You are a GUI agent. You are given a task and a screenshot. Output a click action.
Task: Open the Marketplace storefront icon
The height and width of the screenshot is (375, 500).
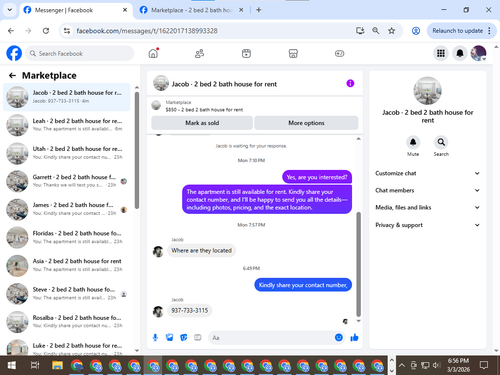(293, 53)
